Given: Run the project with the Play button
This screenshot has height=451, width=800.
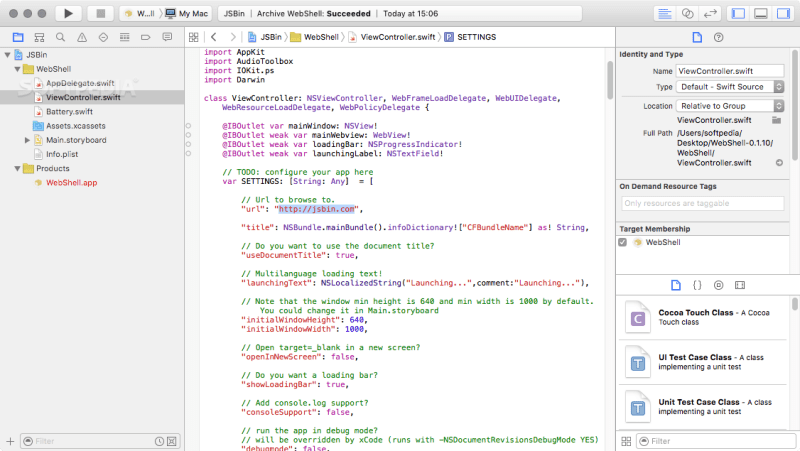Looking at the screenshot, I should 68,14.
